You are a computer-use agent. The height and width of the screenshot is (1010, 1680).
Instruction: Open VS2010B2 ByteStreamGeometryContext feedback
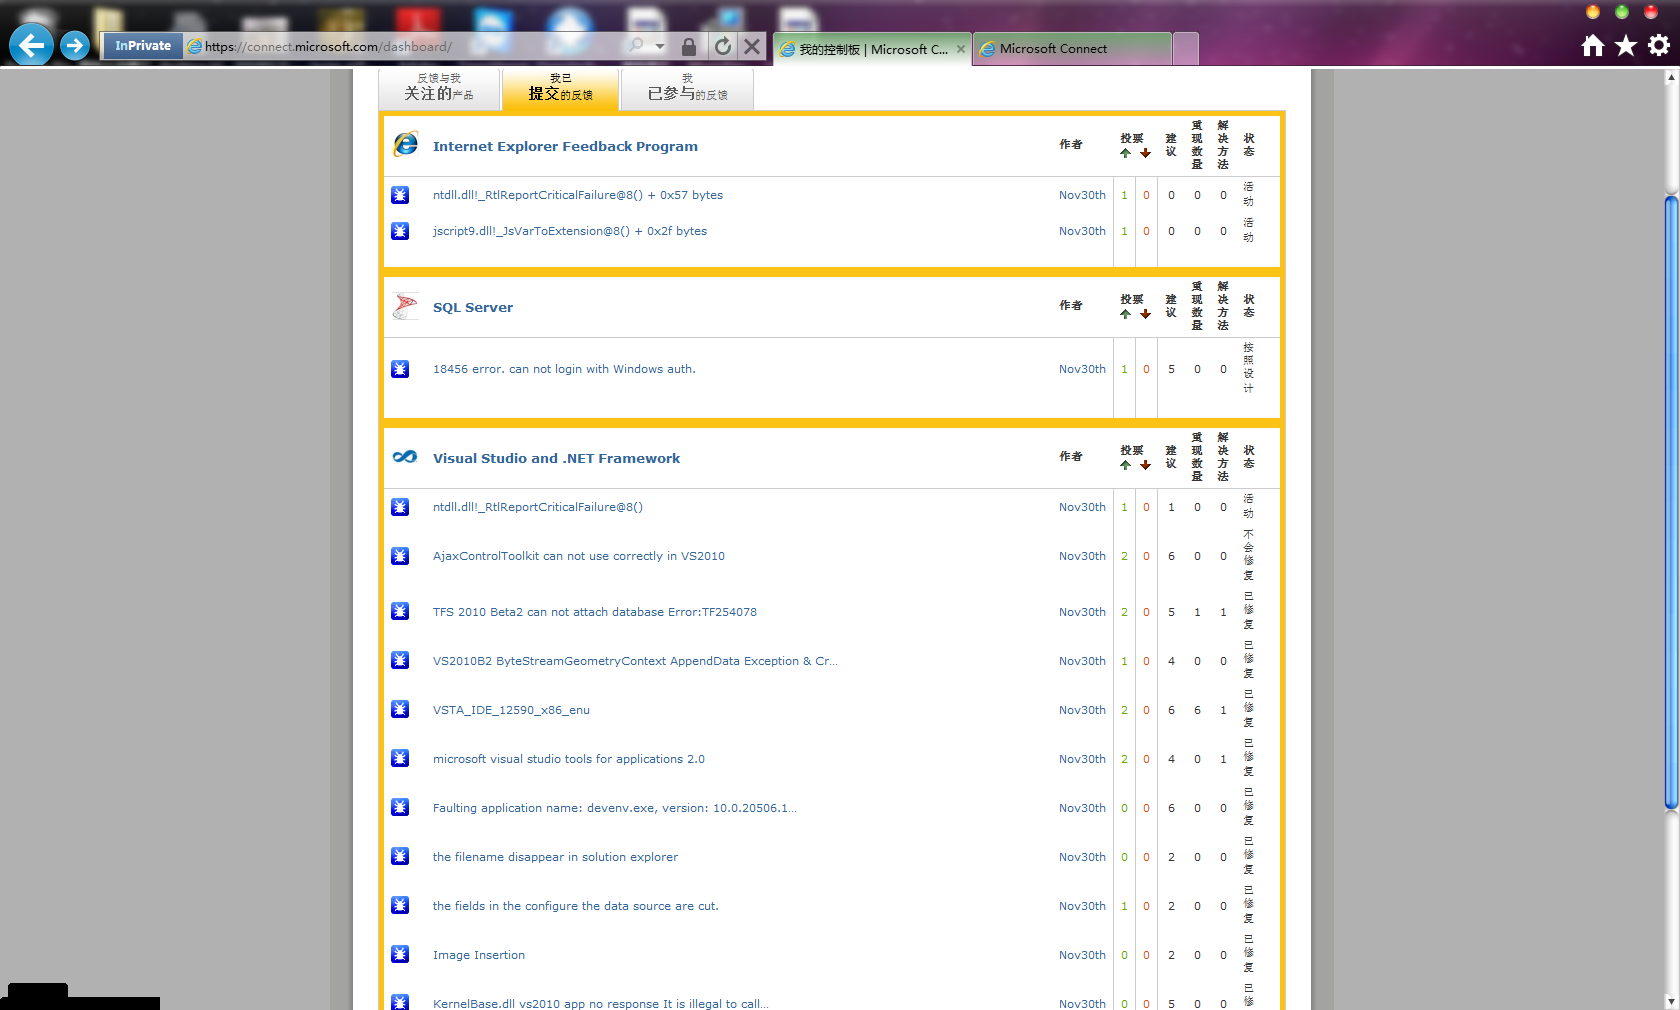coord(635,661)
